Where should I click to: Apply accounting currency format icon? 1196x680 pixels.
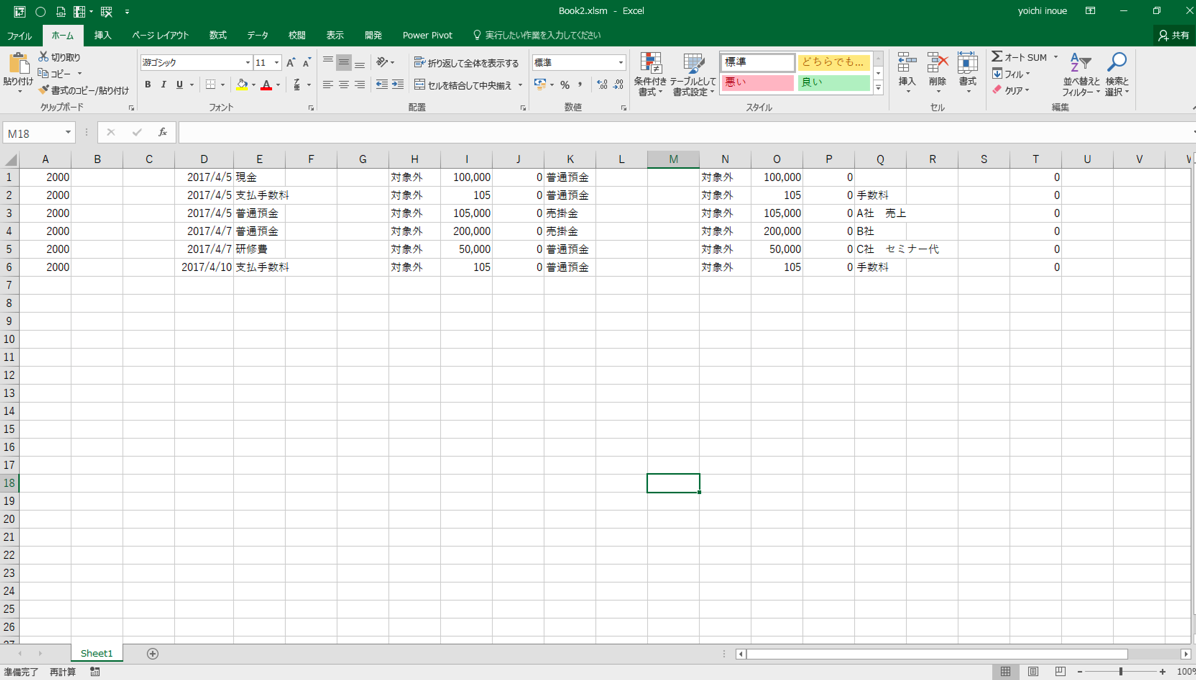(x=540, y=85)
